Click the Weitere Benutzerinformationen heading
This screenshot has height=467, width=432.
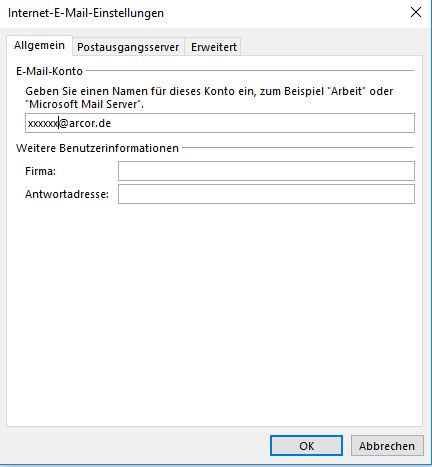[97, 148]
